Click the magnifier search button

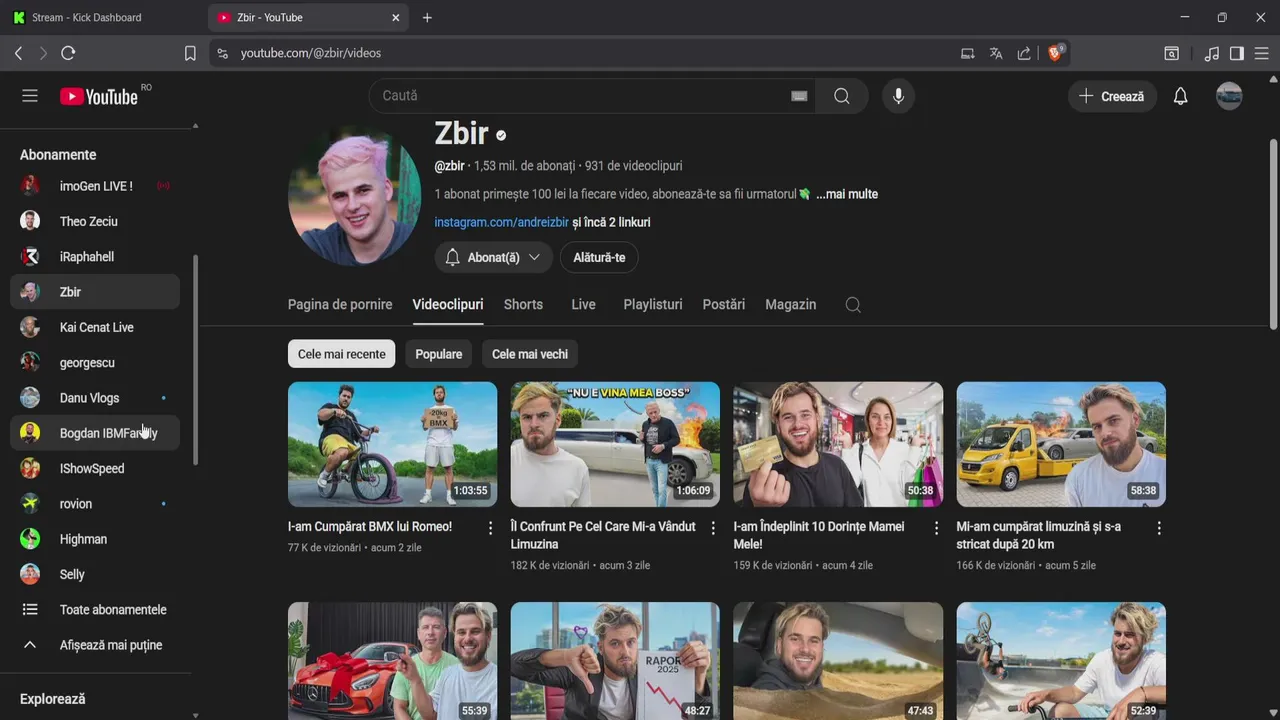[x=842, y=96]
